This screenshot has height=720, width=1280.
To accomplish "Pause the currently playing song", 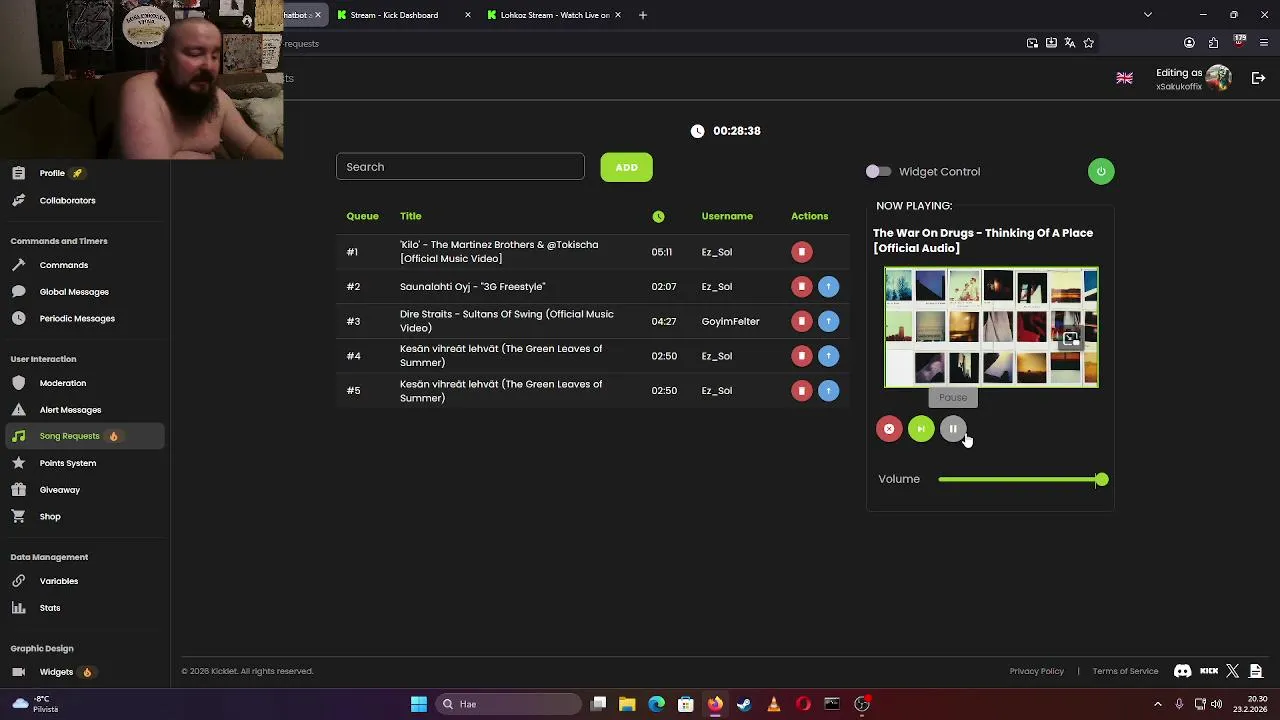I will point(953,429).
